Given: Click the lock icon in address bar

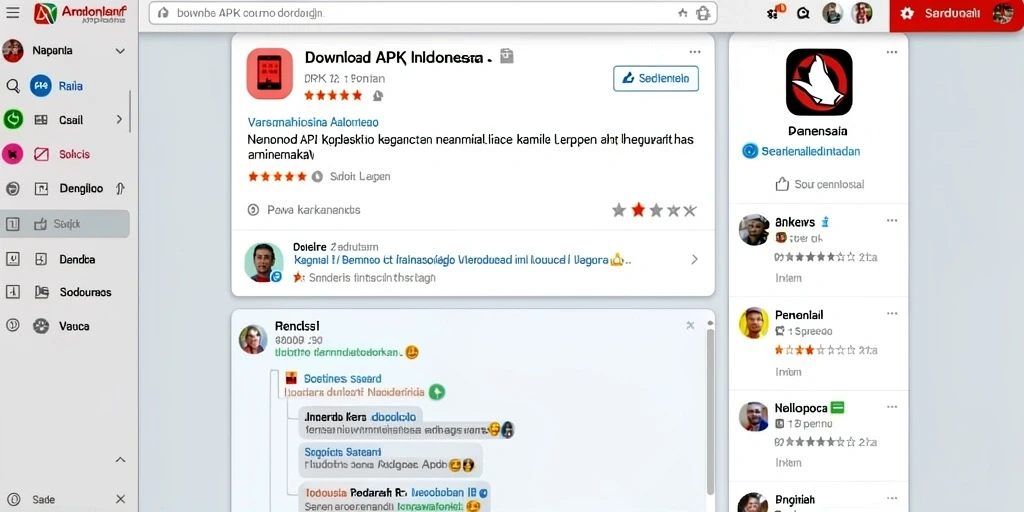Looking at the screenshot, I should [x=703, y=13].
